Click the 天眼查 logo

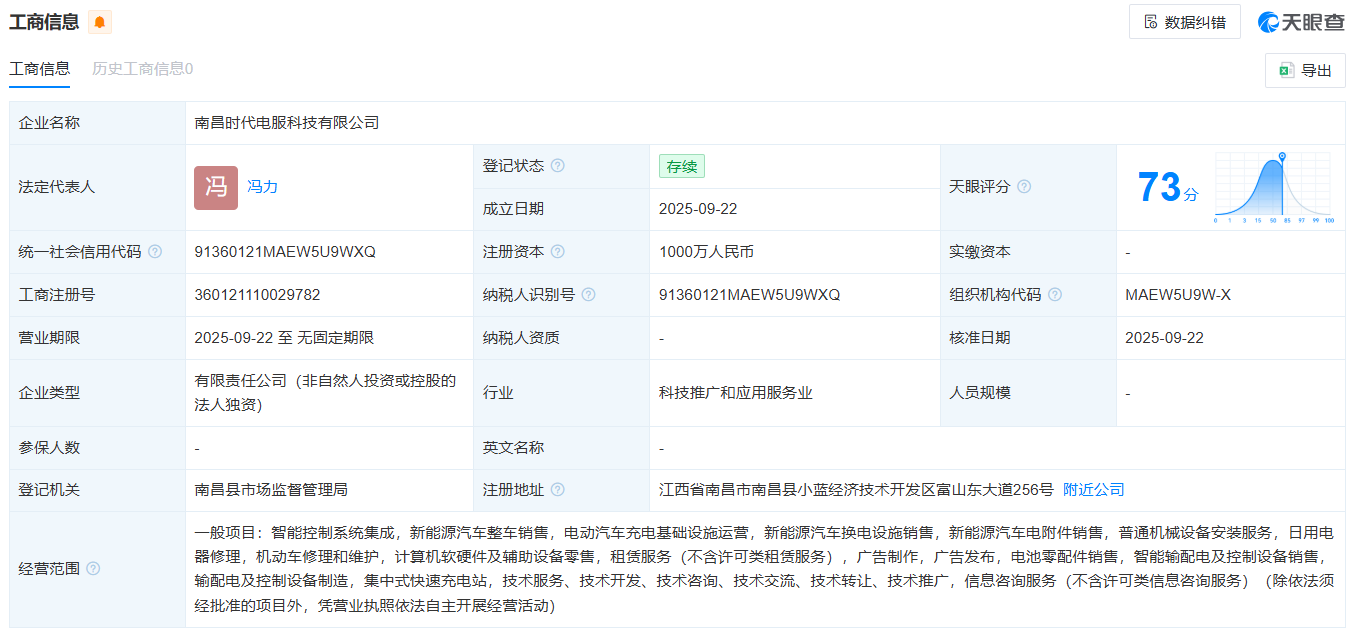(1301, 22)
